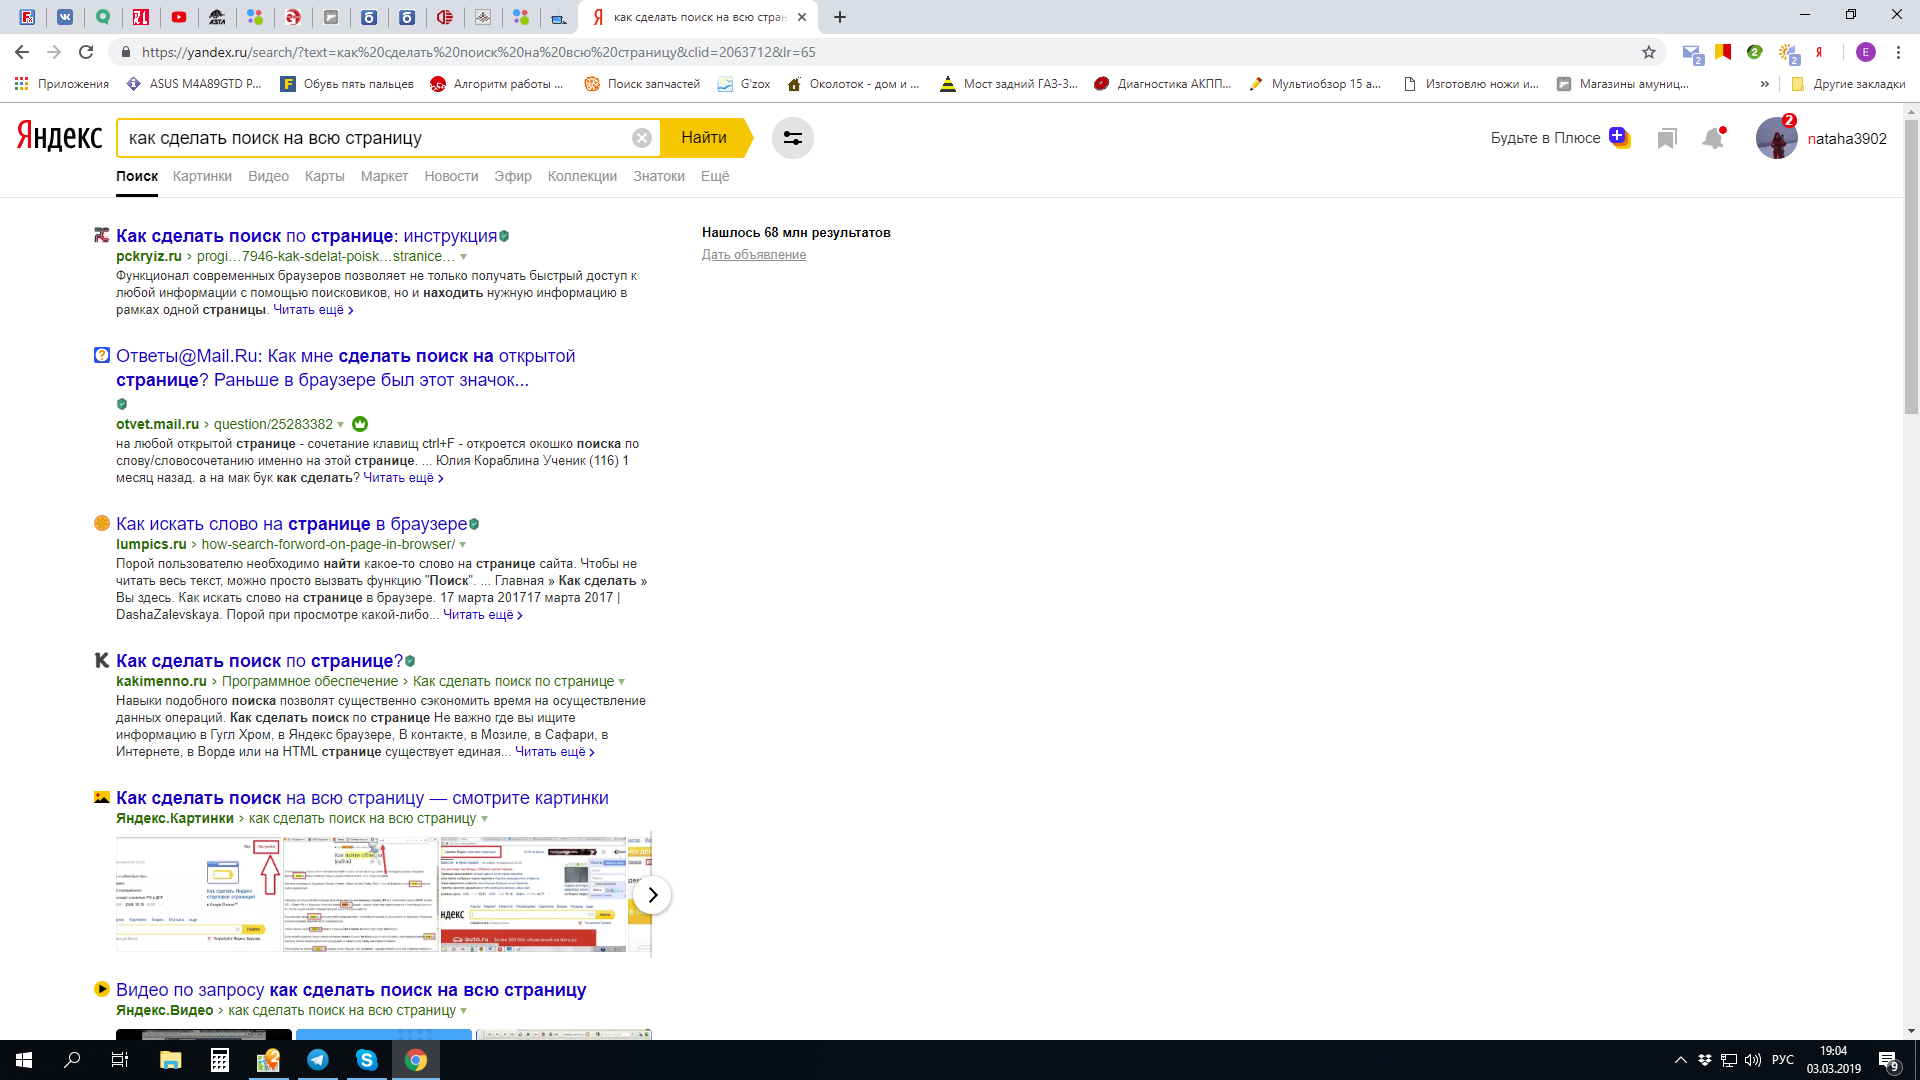Switch to the Картинки tab

202,176
